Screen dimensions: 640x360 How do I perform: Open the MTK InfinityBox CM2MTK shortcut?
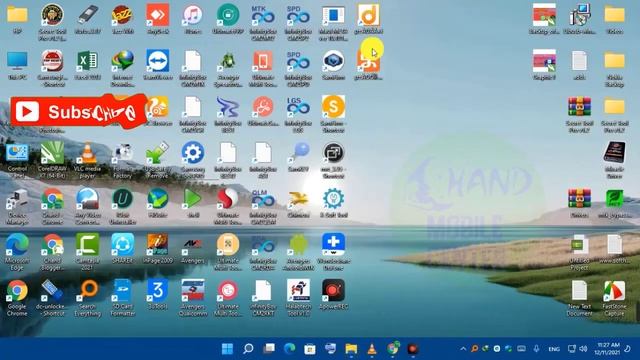[x=263, y=22]
